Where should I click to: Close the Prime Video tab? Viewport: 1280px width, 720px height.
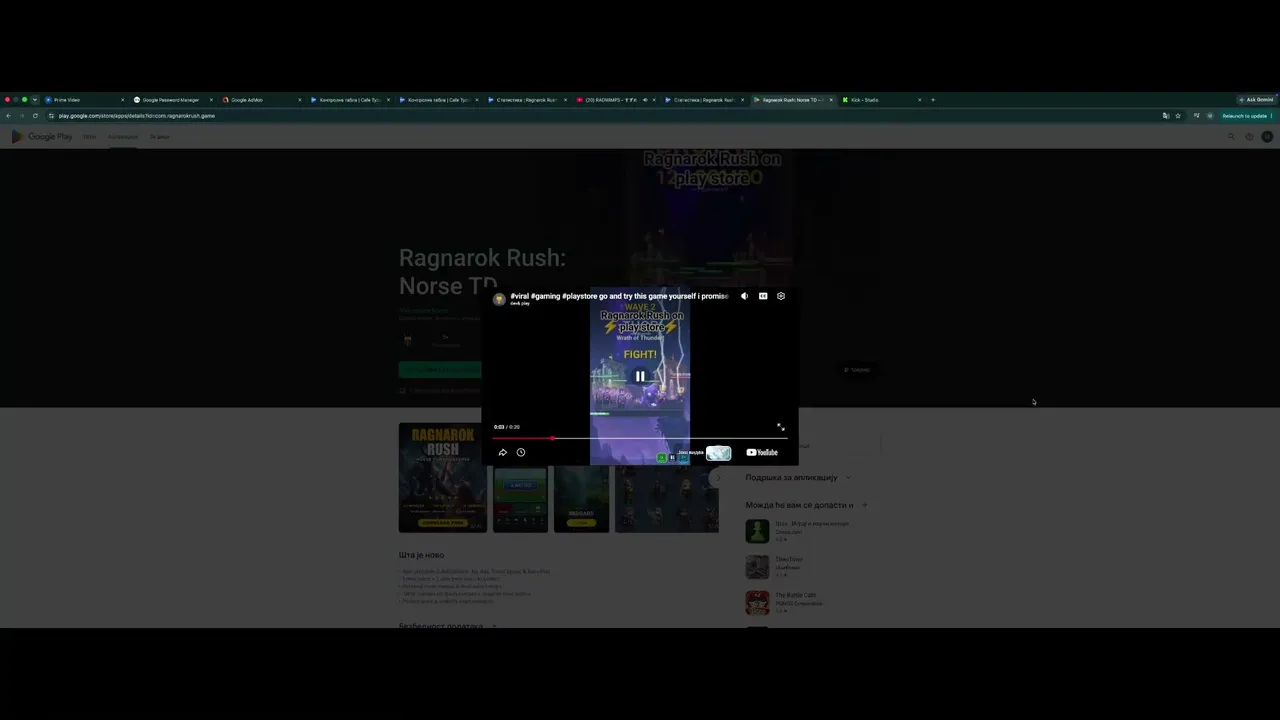[123, 100]
